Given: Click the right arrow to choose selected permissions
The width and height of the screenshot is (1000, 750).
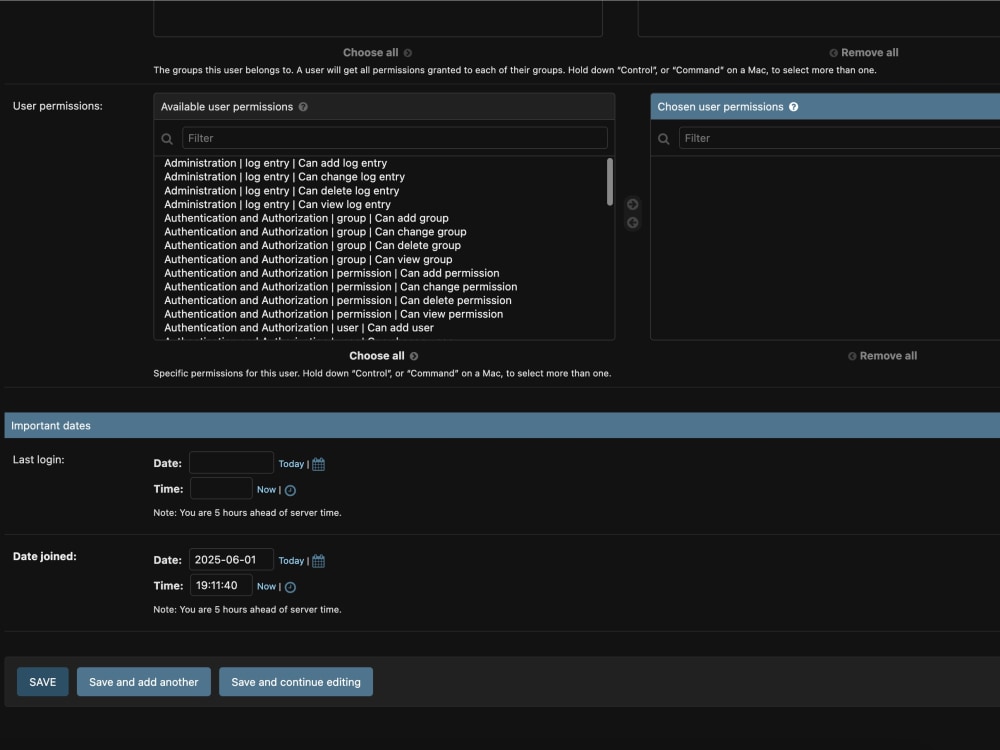Looking at the screenshot, I should pos(633,204).
